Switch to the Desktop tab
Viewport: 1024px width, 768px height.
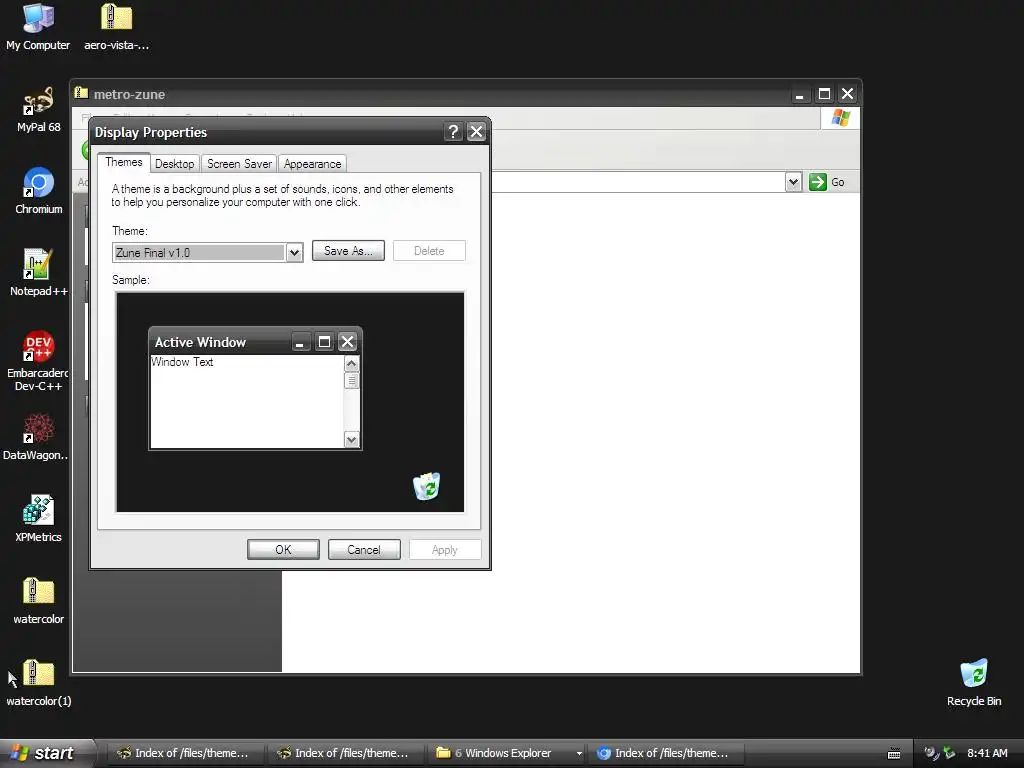pos(174,164)
